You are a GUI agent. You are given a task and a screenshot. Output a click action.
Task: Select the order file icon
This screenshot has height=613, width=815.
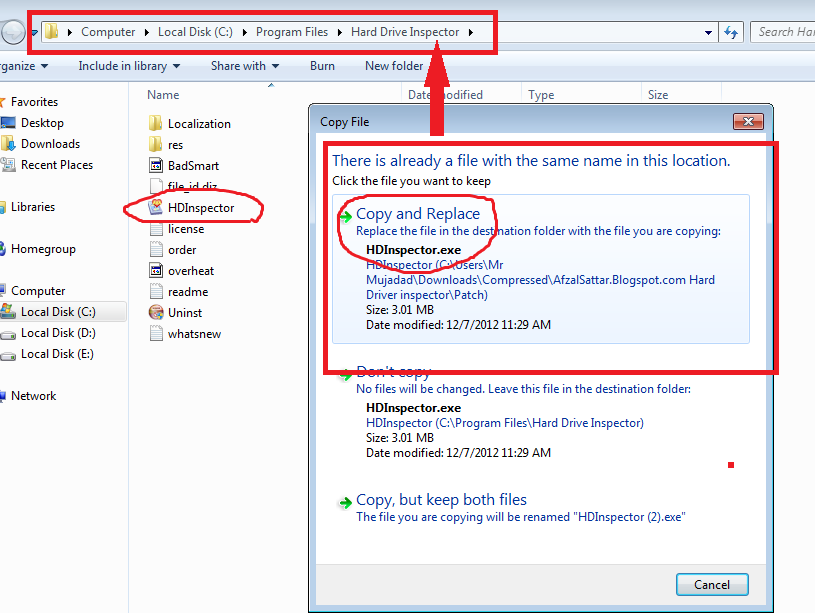pos(156,250)
